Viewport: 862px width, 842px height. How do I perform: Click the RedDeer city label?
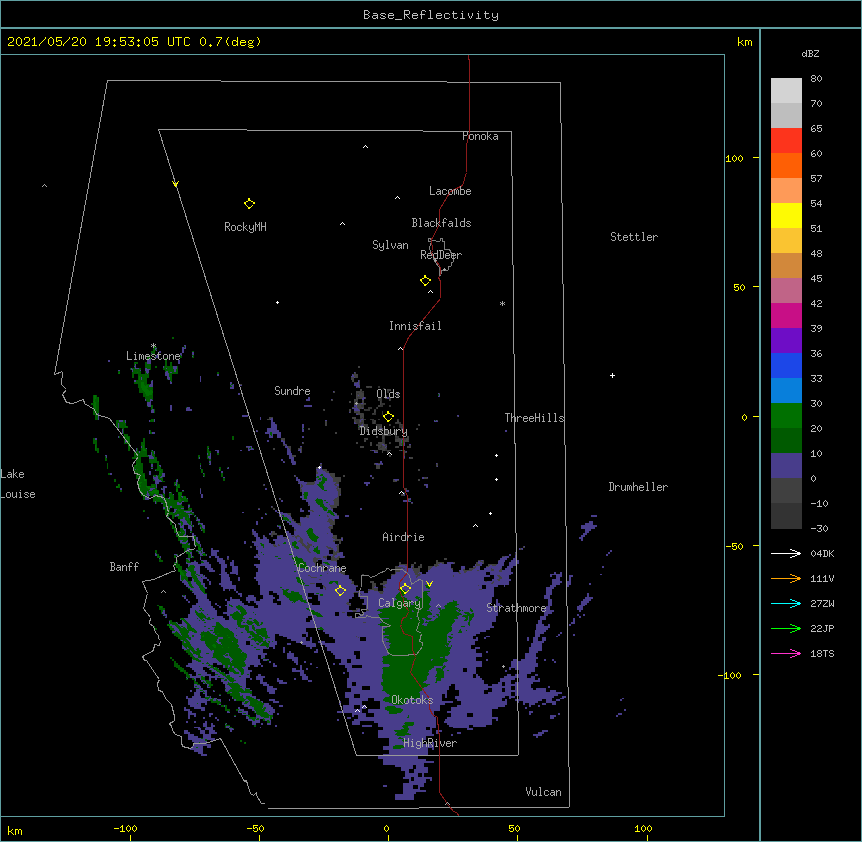click(x=441, y=255)
